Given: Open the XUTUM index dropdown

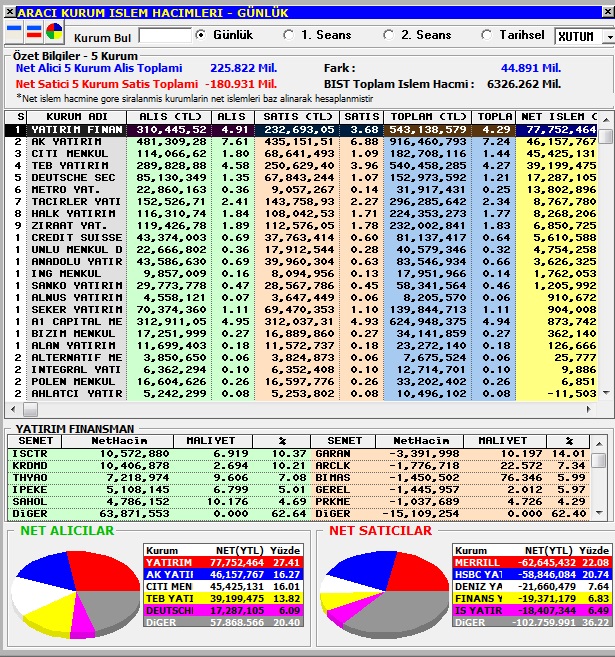Looking at the screenshot, I should (x=609, y=37).
